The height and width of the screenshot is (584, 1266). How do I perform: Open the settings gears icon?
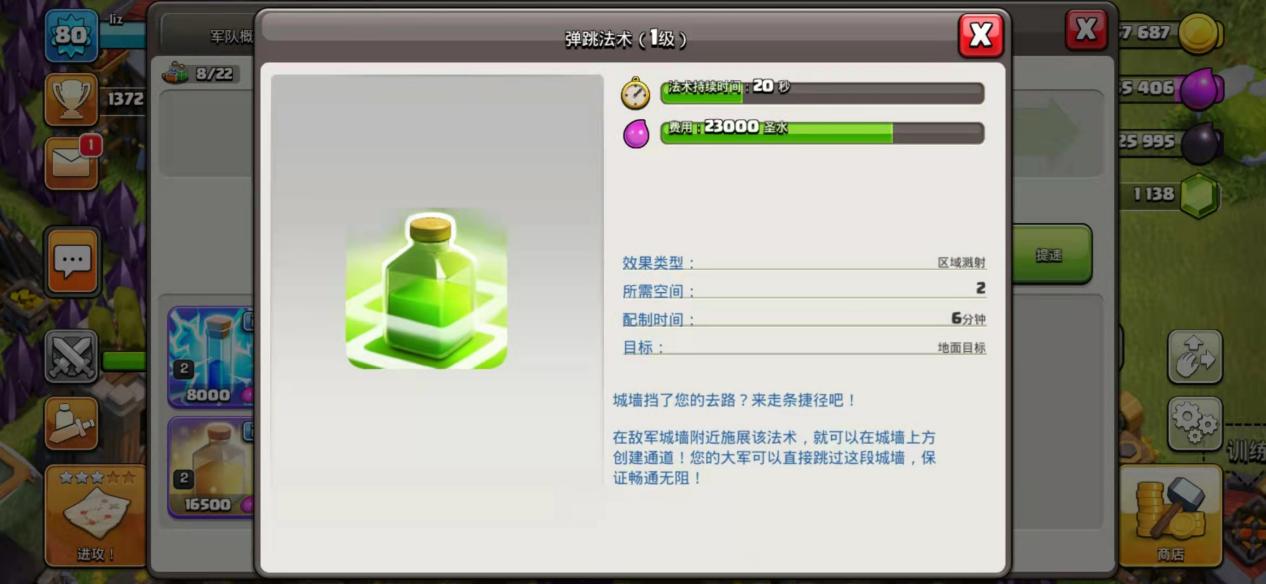[x=1195, y=423]
